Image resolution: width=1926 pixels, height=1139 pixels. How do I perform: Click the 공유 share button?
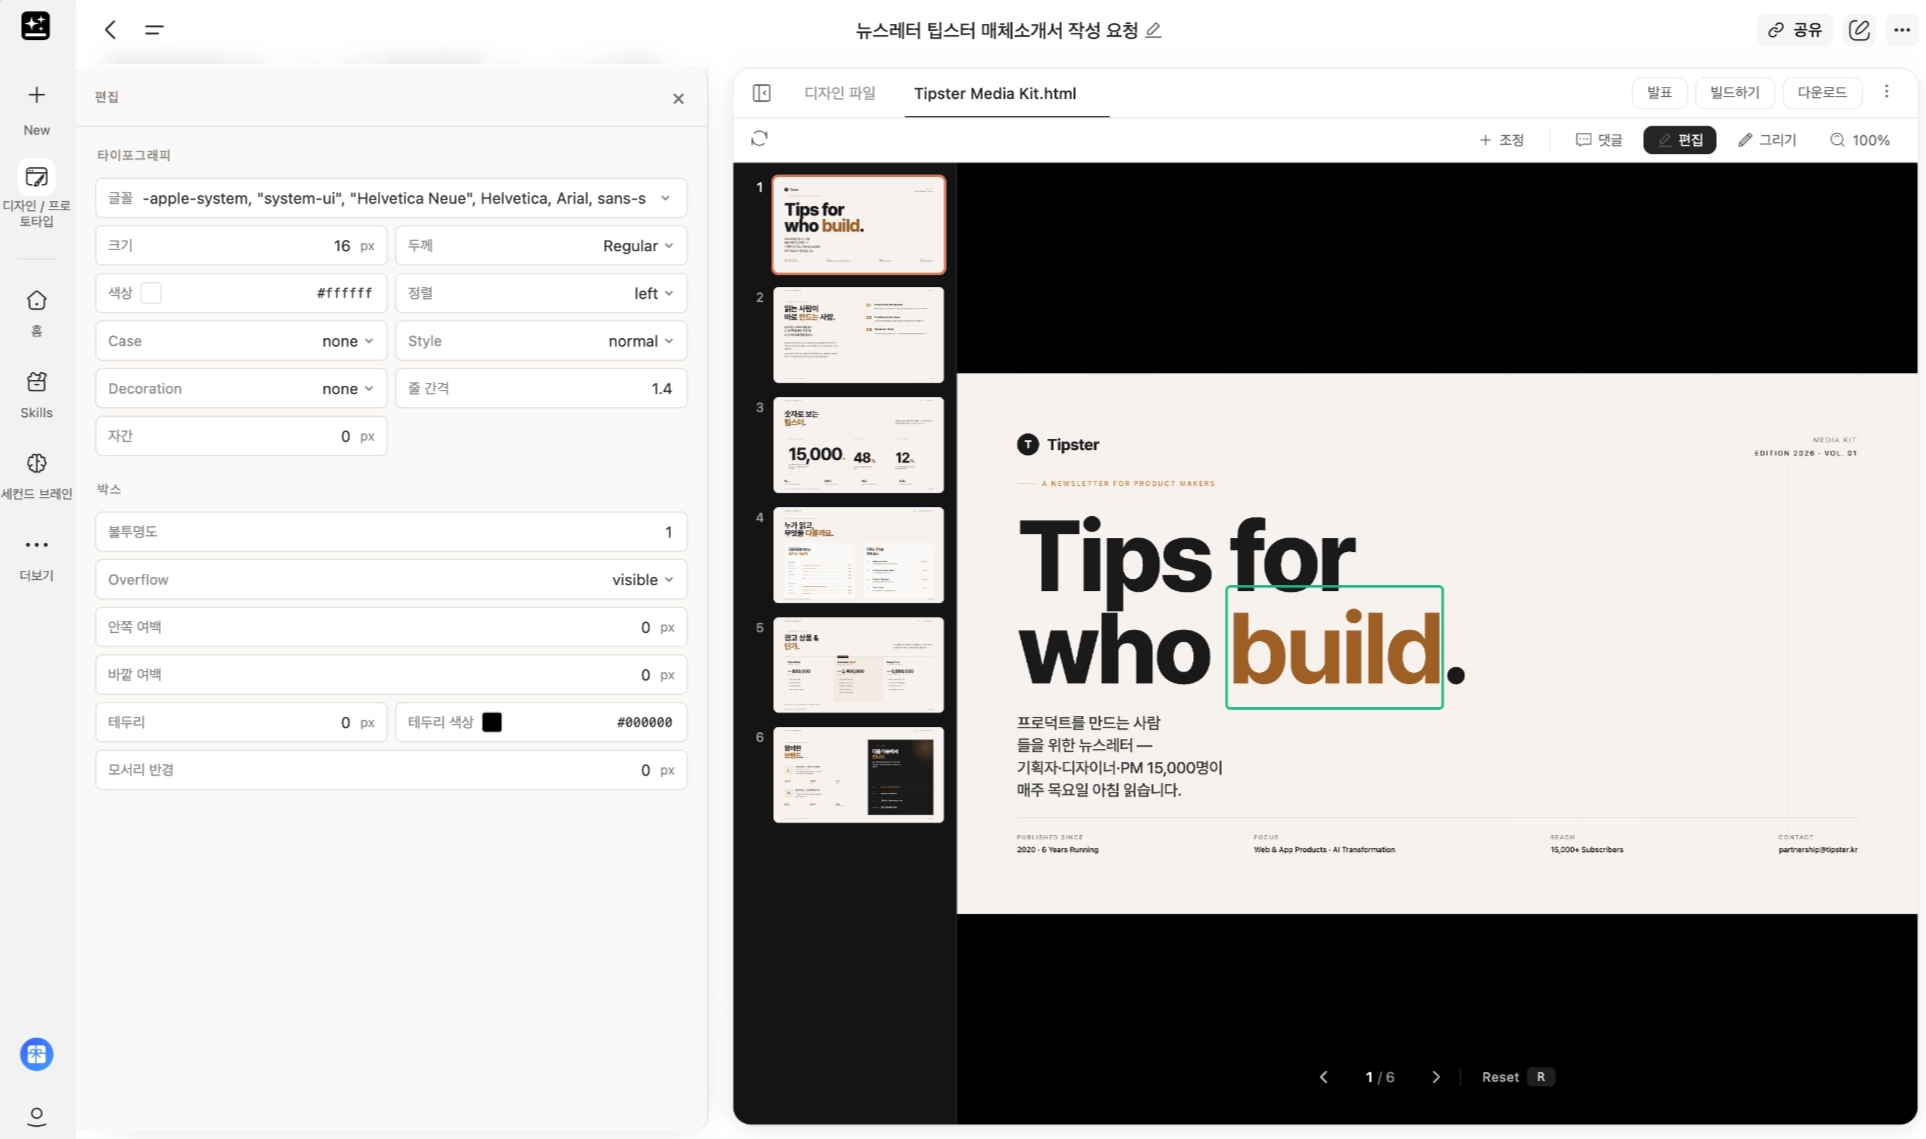pyautogui.click(x=1795, y=30)
